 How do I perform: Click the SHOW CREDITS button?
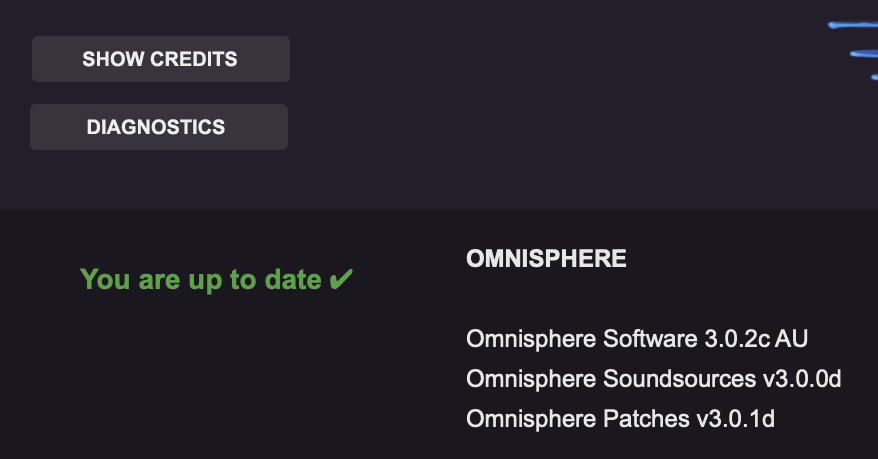click(x=161, y=59)
